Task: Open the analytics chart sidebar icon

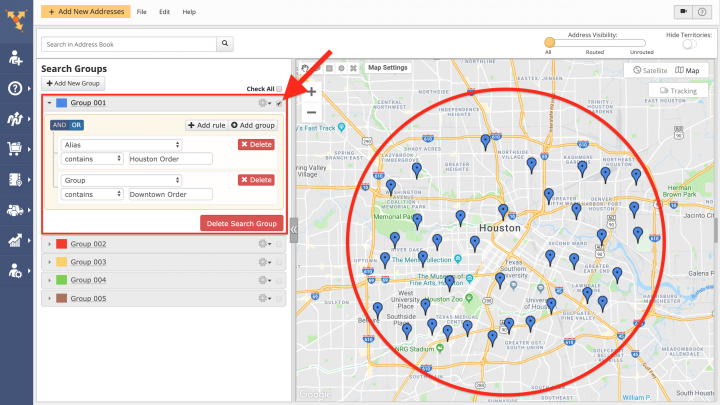Action: 15,240
